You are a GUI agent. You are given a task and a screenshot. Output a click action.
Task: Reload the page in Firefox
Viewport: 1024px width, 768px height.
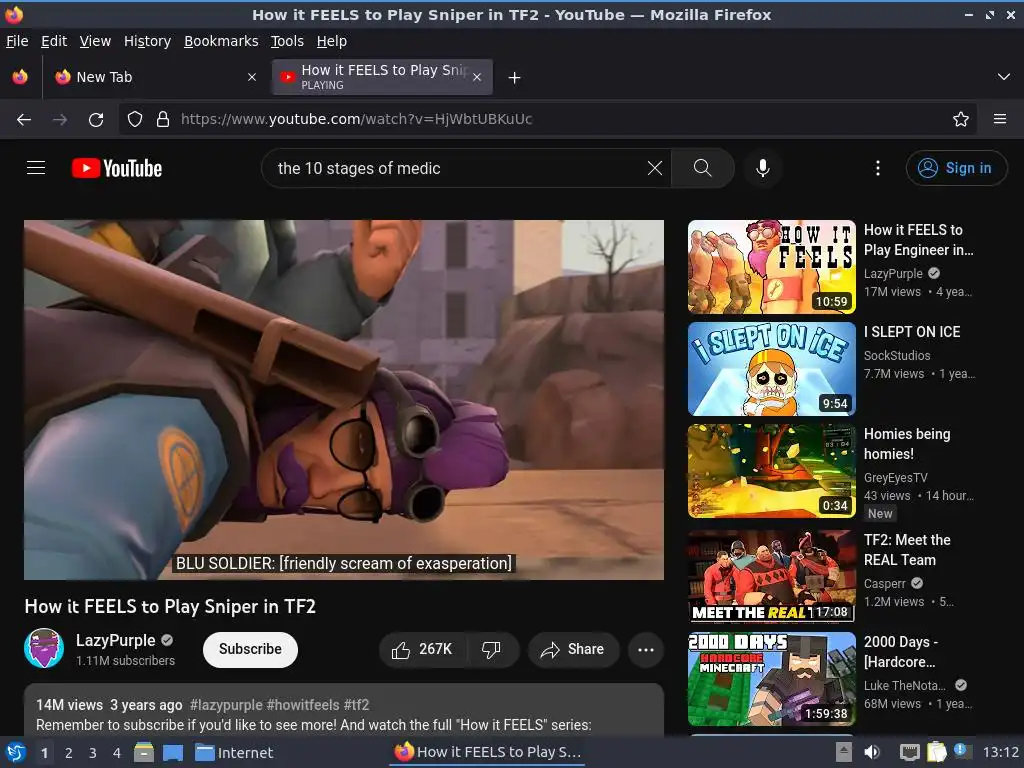pyautogui.click(x=96, y=120)
